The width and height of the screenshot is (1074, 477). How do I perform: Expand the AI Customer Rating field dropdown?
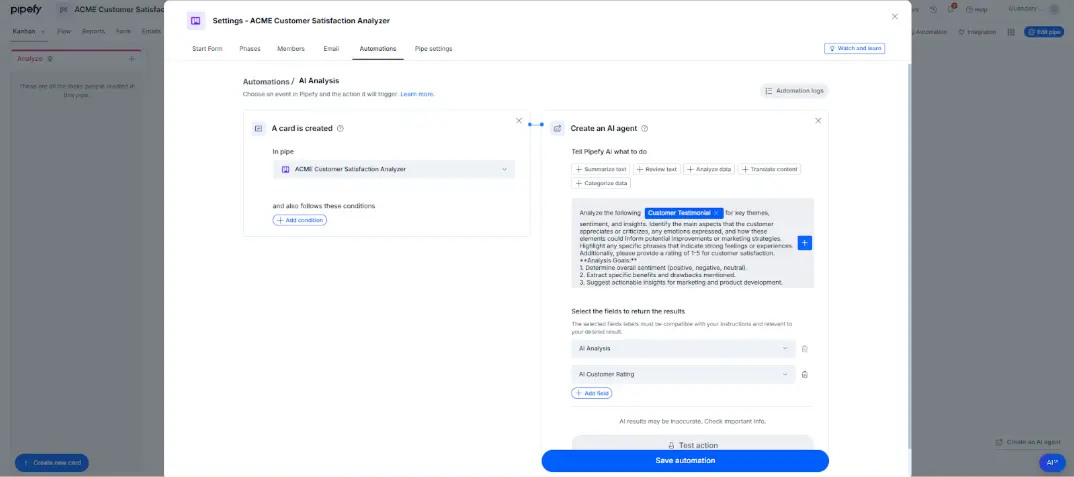684,374
